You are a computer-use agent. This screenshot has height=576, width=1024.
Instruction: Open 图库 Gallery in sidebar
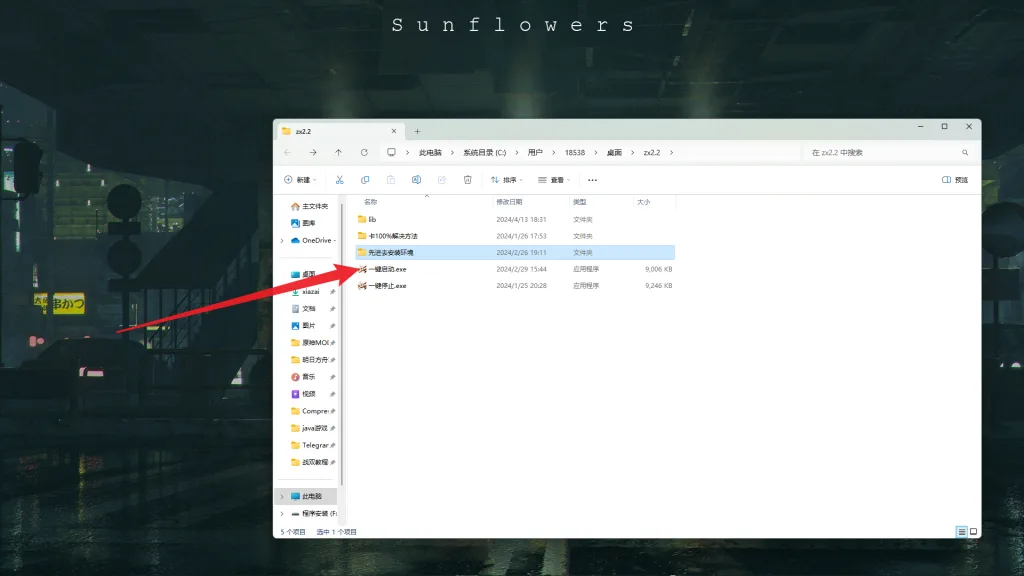pos(304,223)
